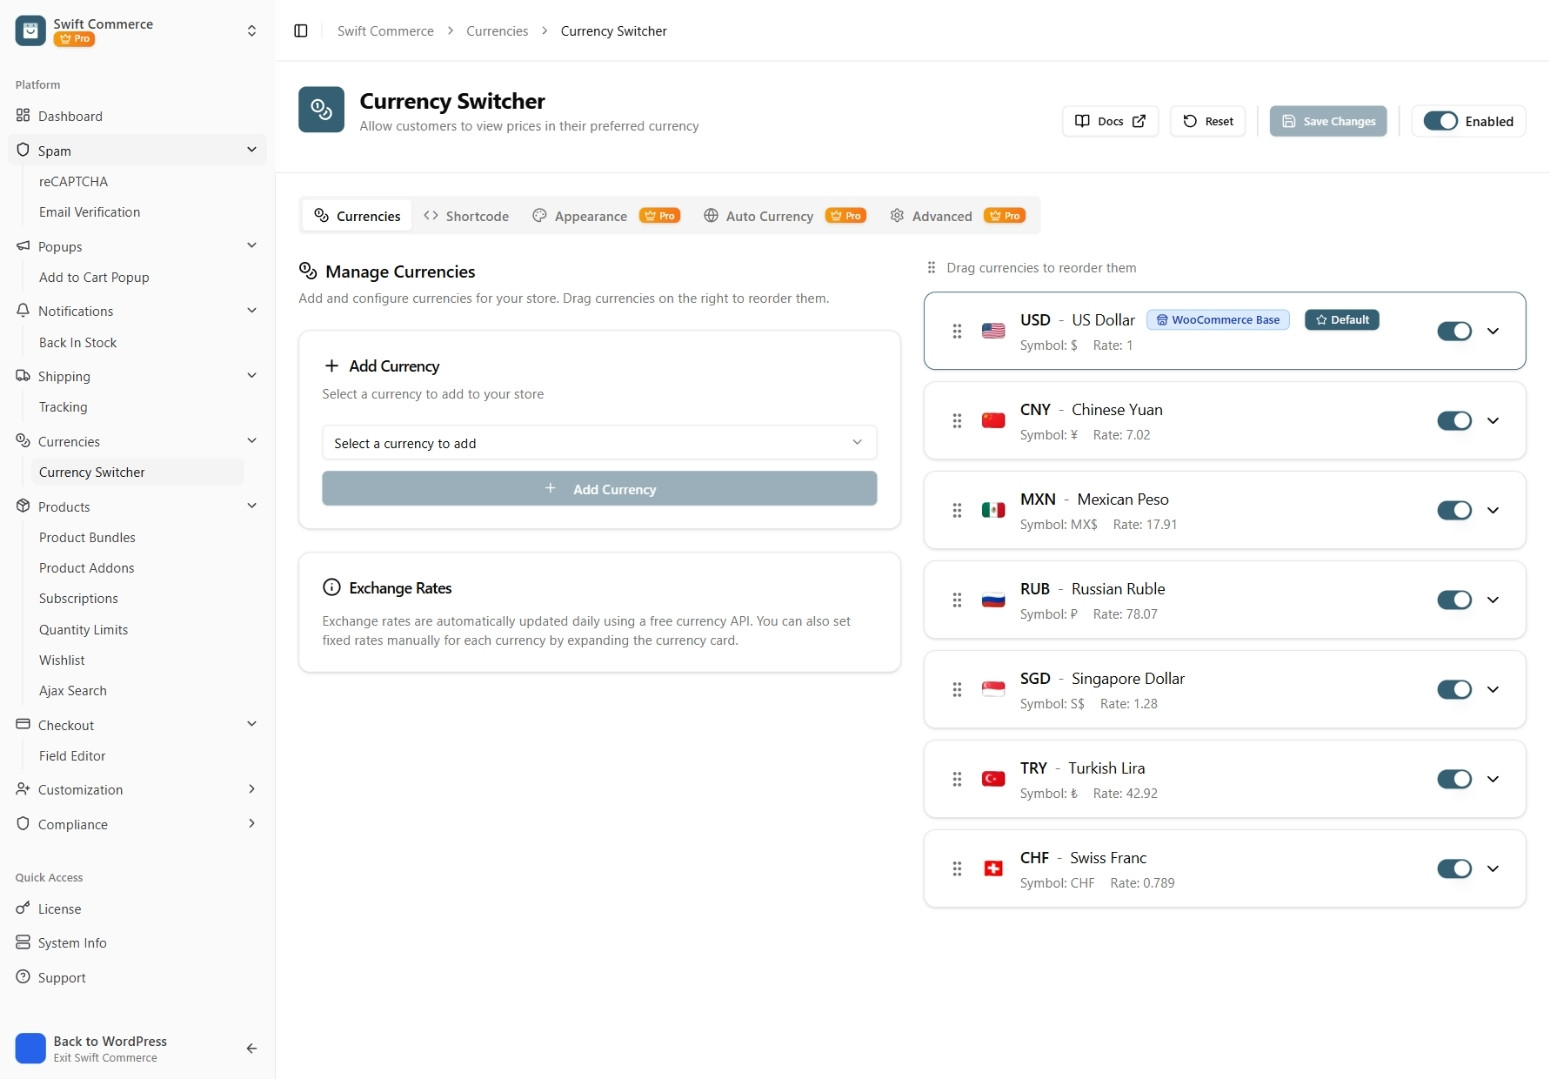Switch to the Shortcode tab
This screenshot has height=1080, width=1550.
(x=466, y=216)
